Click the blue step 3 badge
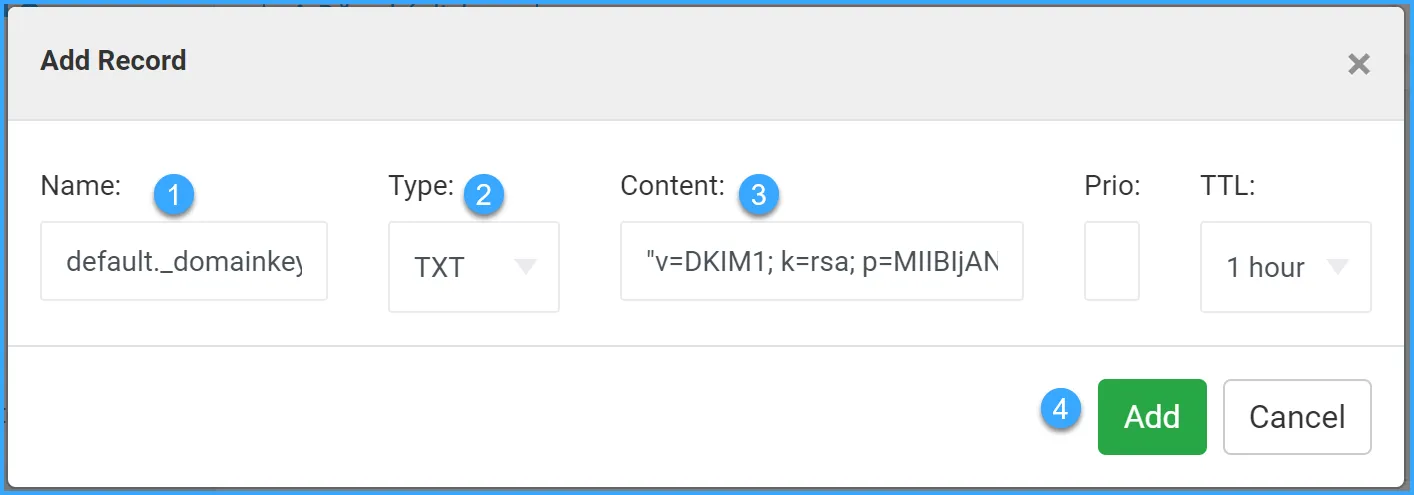 tap(758, 195)
